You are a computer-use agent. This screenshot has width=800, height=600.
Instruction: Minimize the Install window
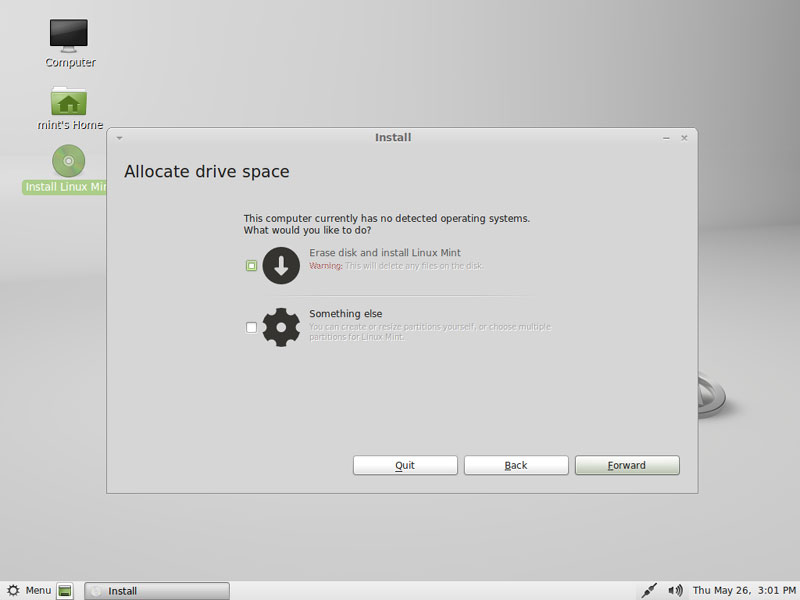point(666,138)
